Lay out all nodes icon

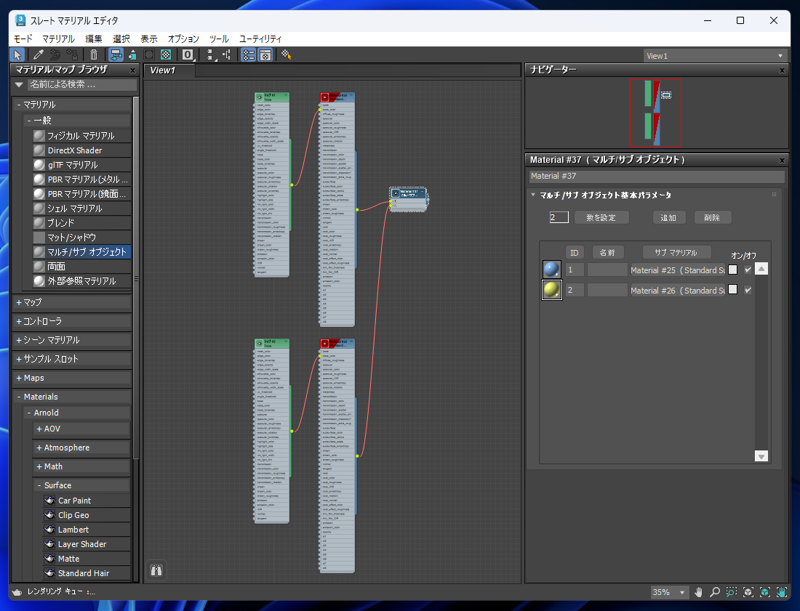pos(210,55)
